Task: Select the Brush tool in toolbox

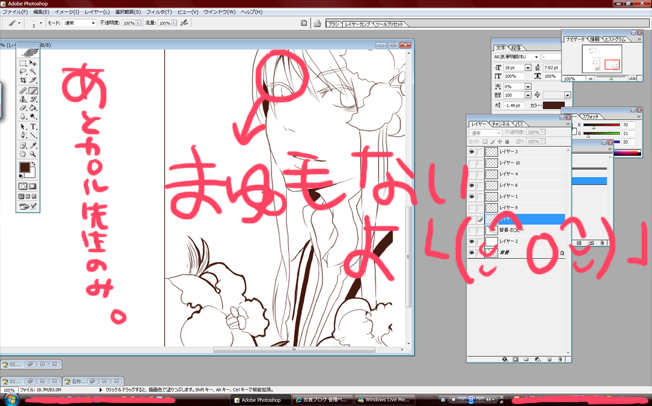Action: [x=33, y=91]
